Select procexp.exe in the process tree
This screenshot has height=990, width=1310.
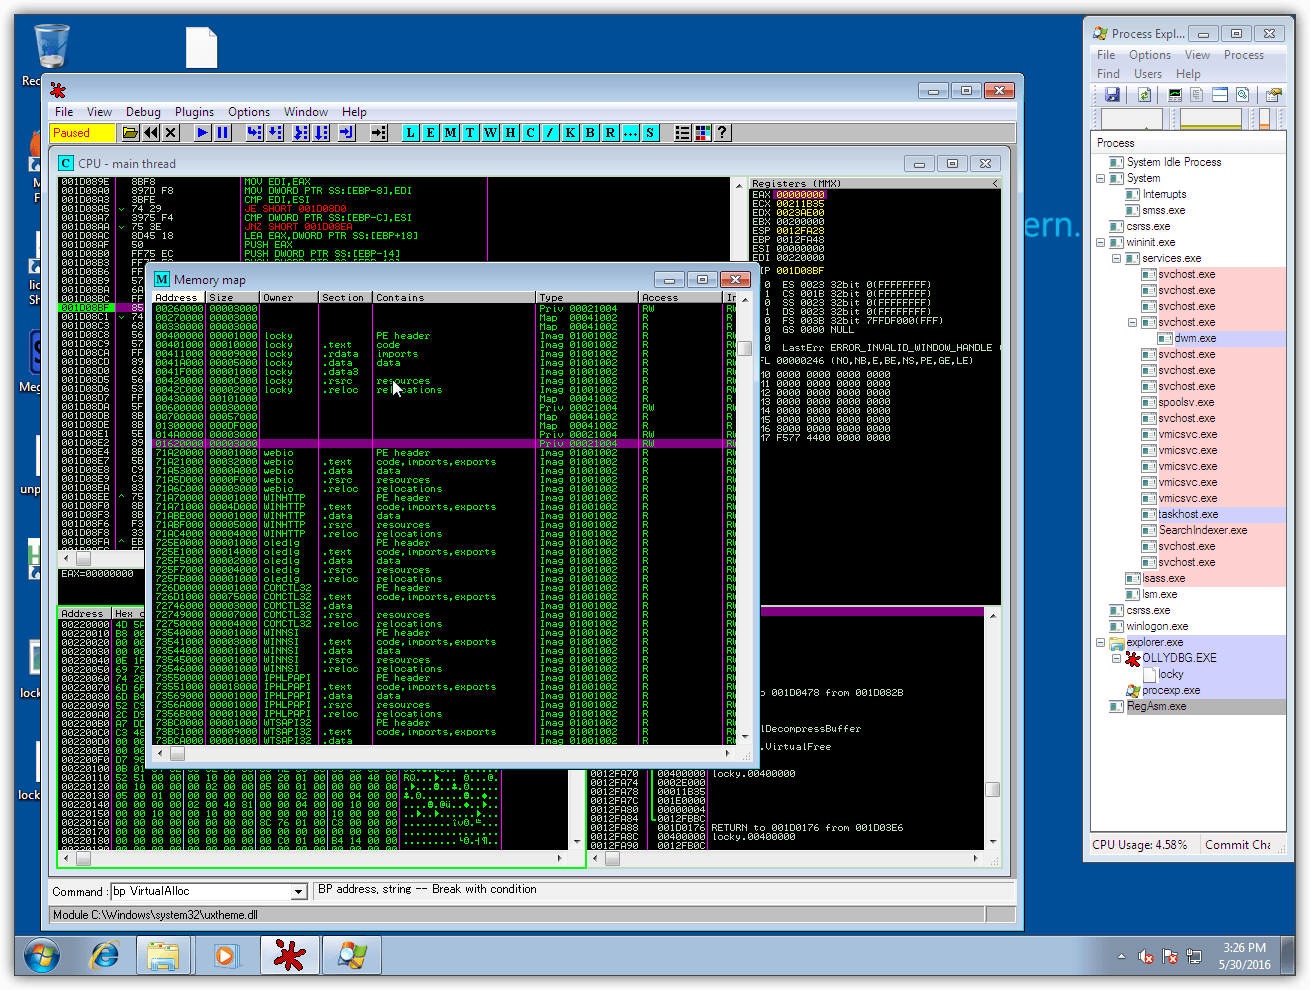[x=1171, y=690]
